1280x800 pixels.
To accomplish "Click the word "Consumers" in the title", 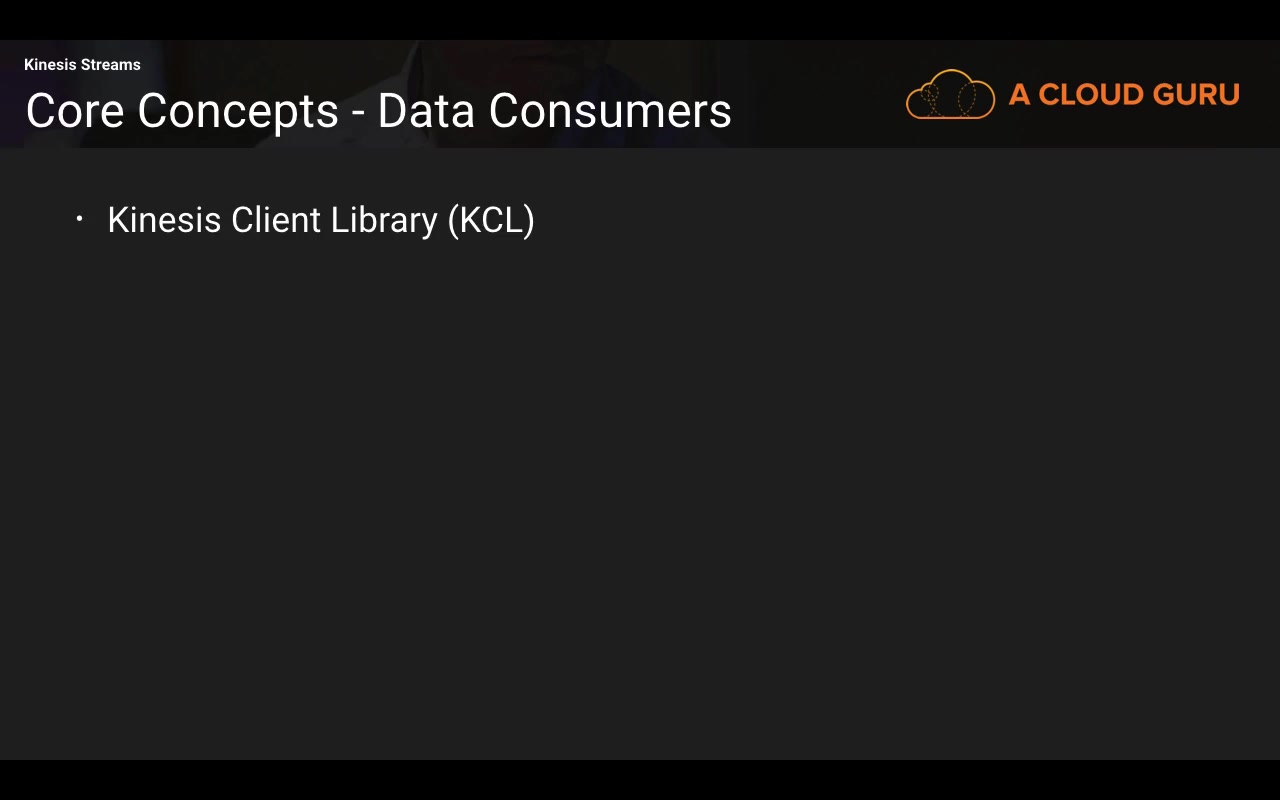I will 610,111.
